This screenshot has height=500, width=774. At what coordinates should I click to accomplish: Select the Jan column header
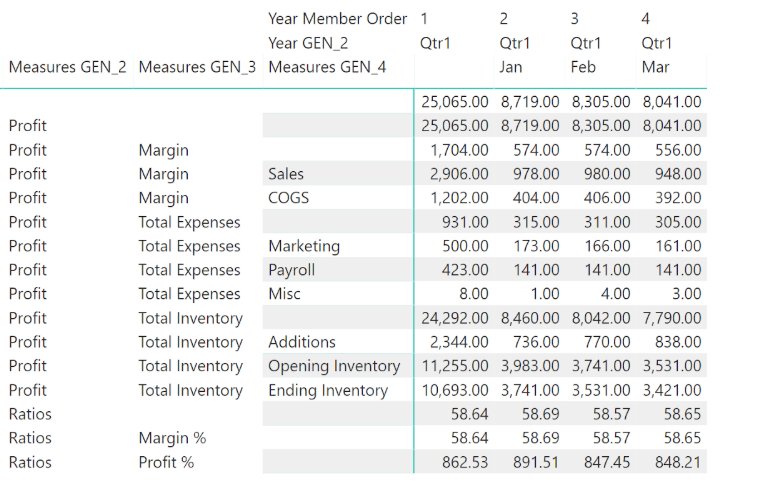pyautogui.click(x=513, y=67)
